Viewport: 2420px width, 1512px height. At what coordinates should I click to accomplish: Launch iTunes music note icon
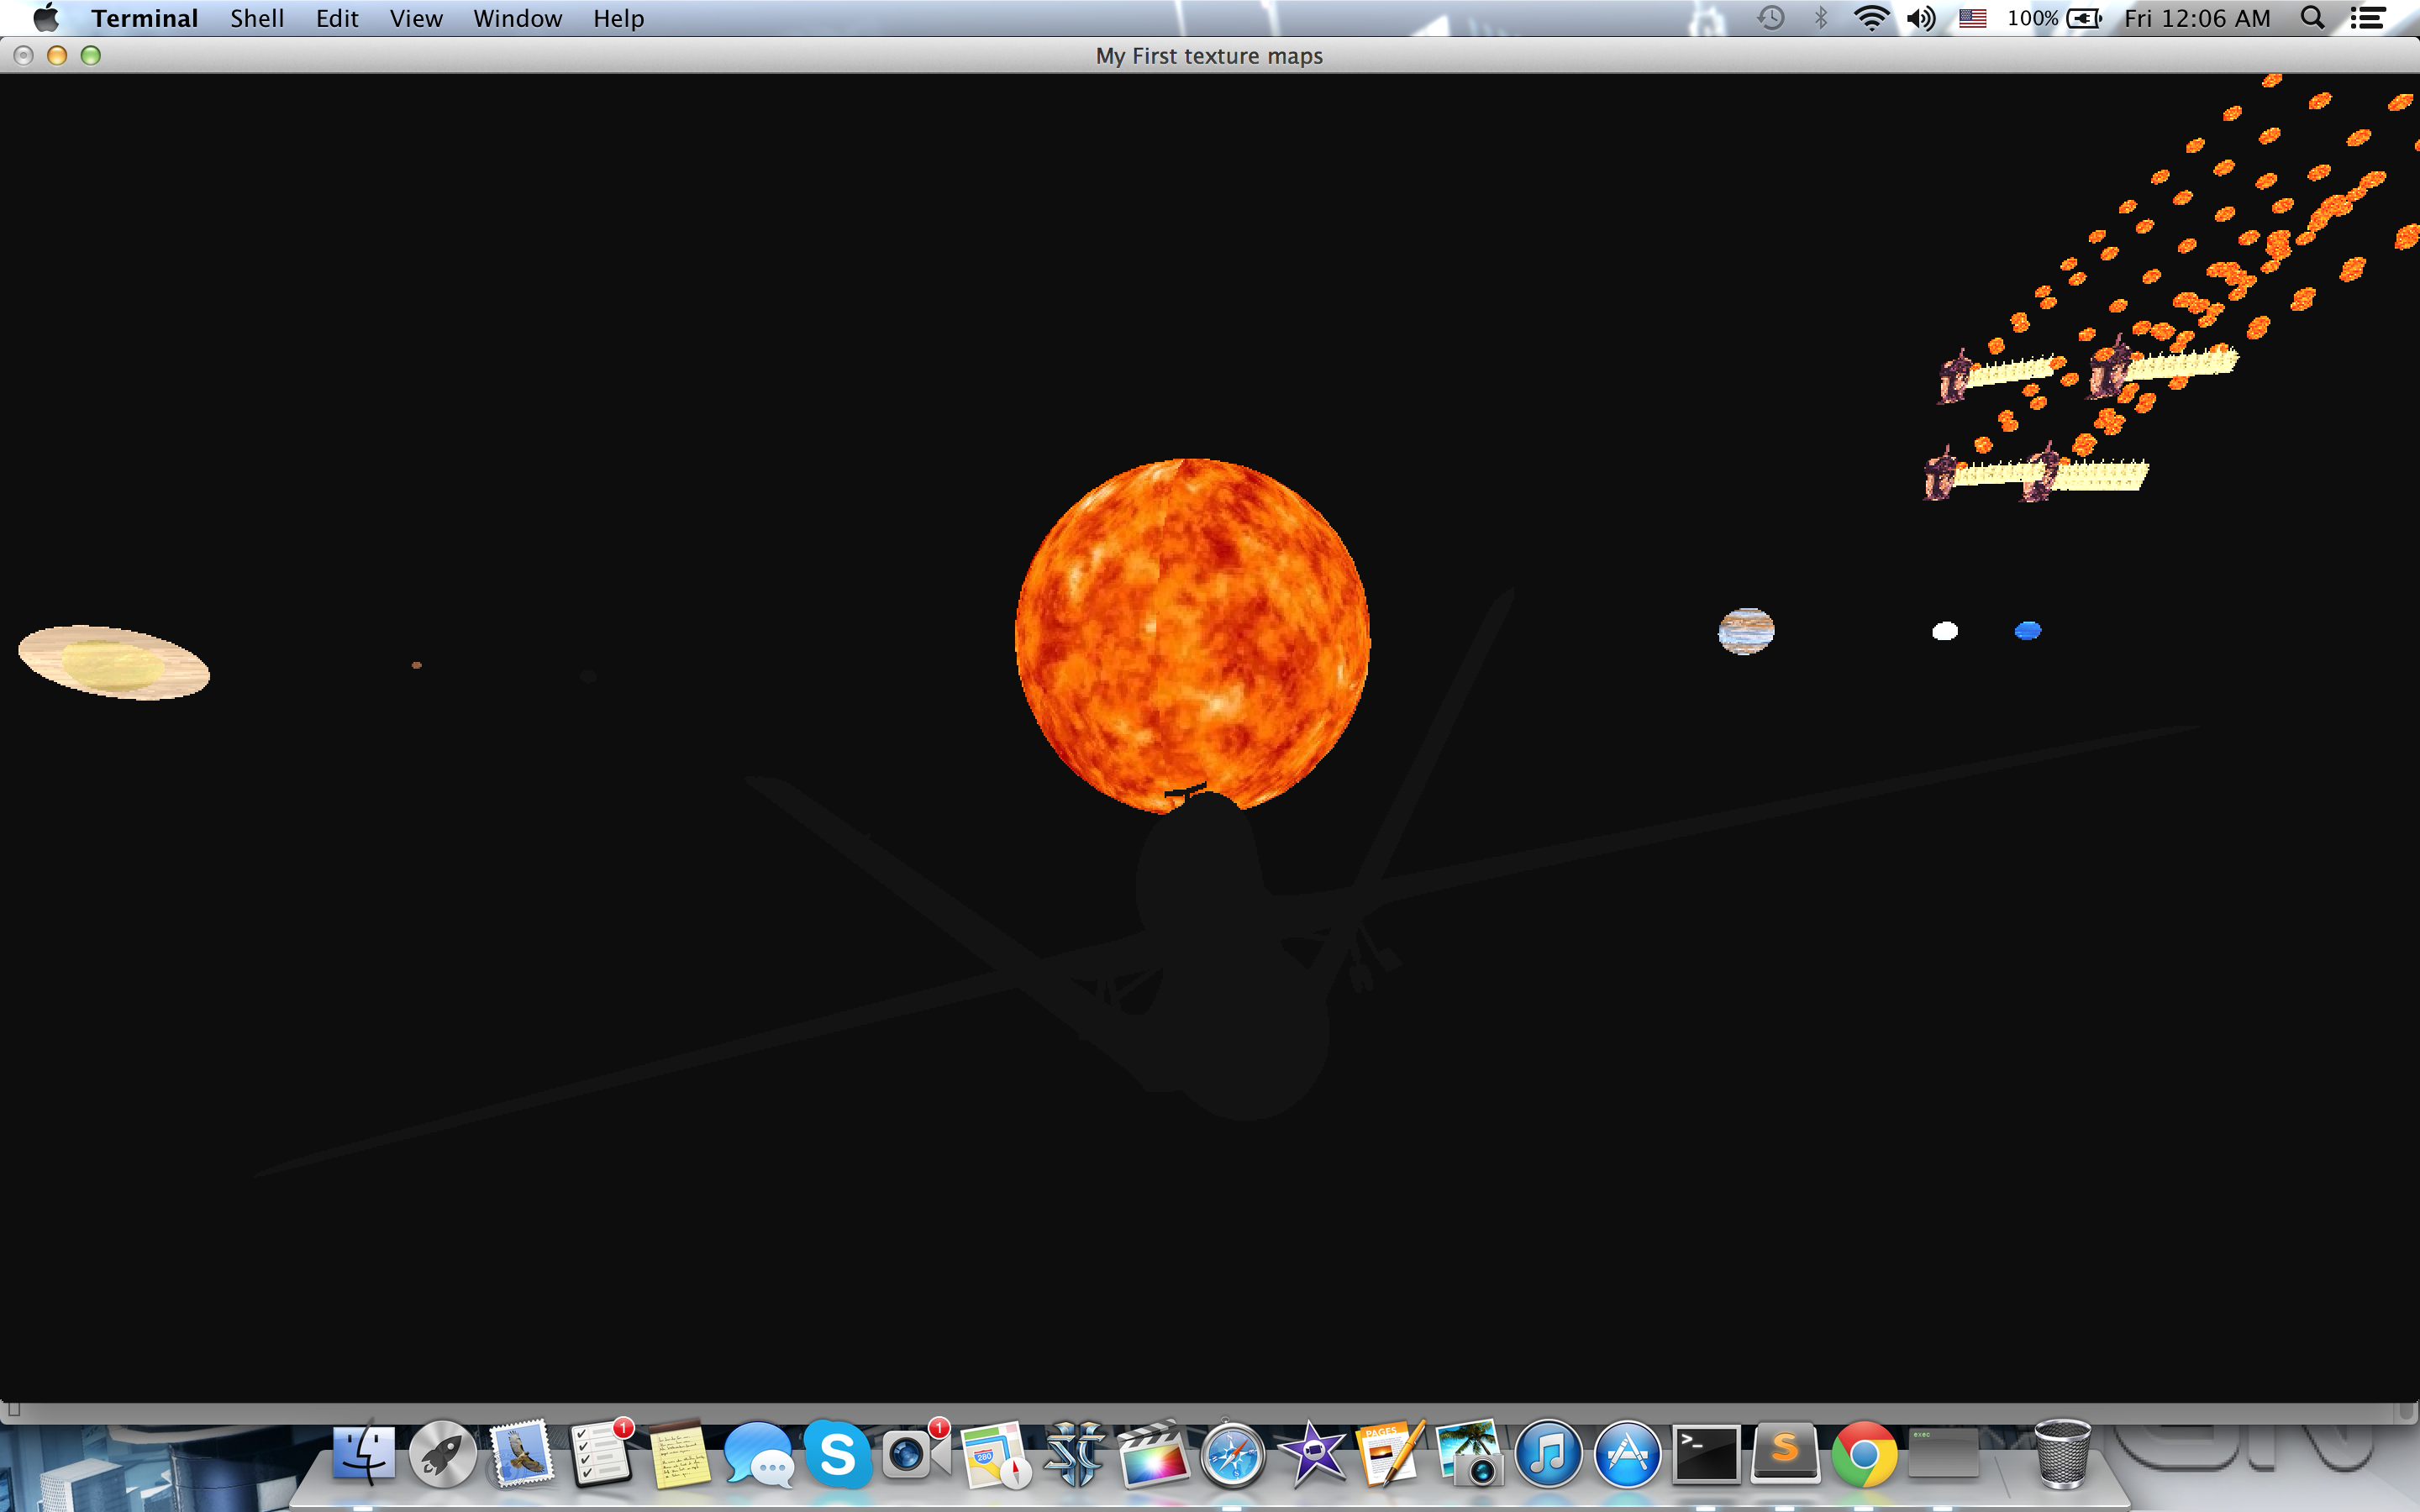click(x=1548, y=1453)
